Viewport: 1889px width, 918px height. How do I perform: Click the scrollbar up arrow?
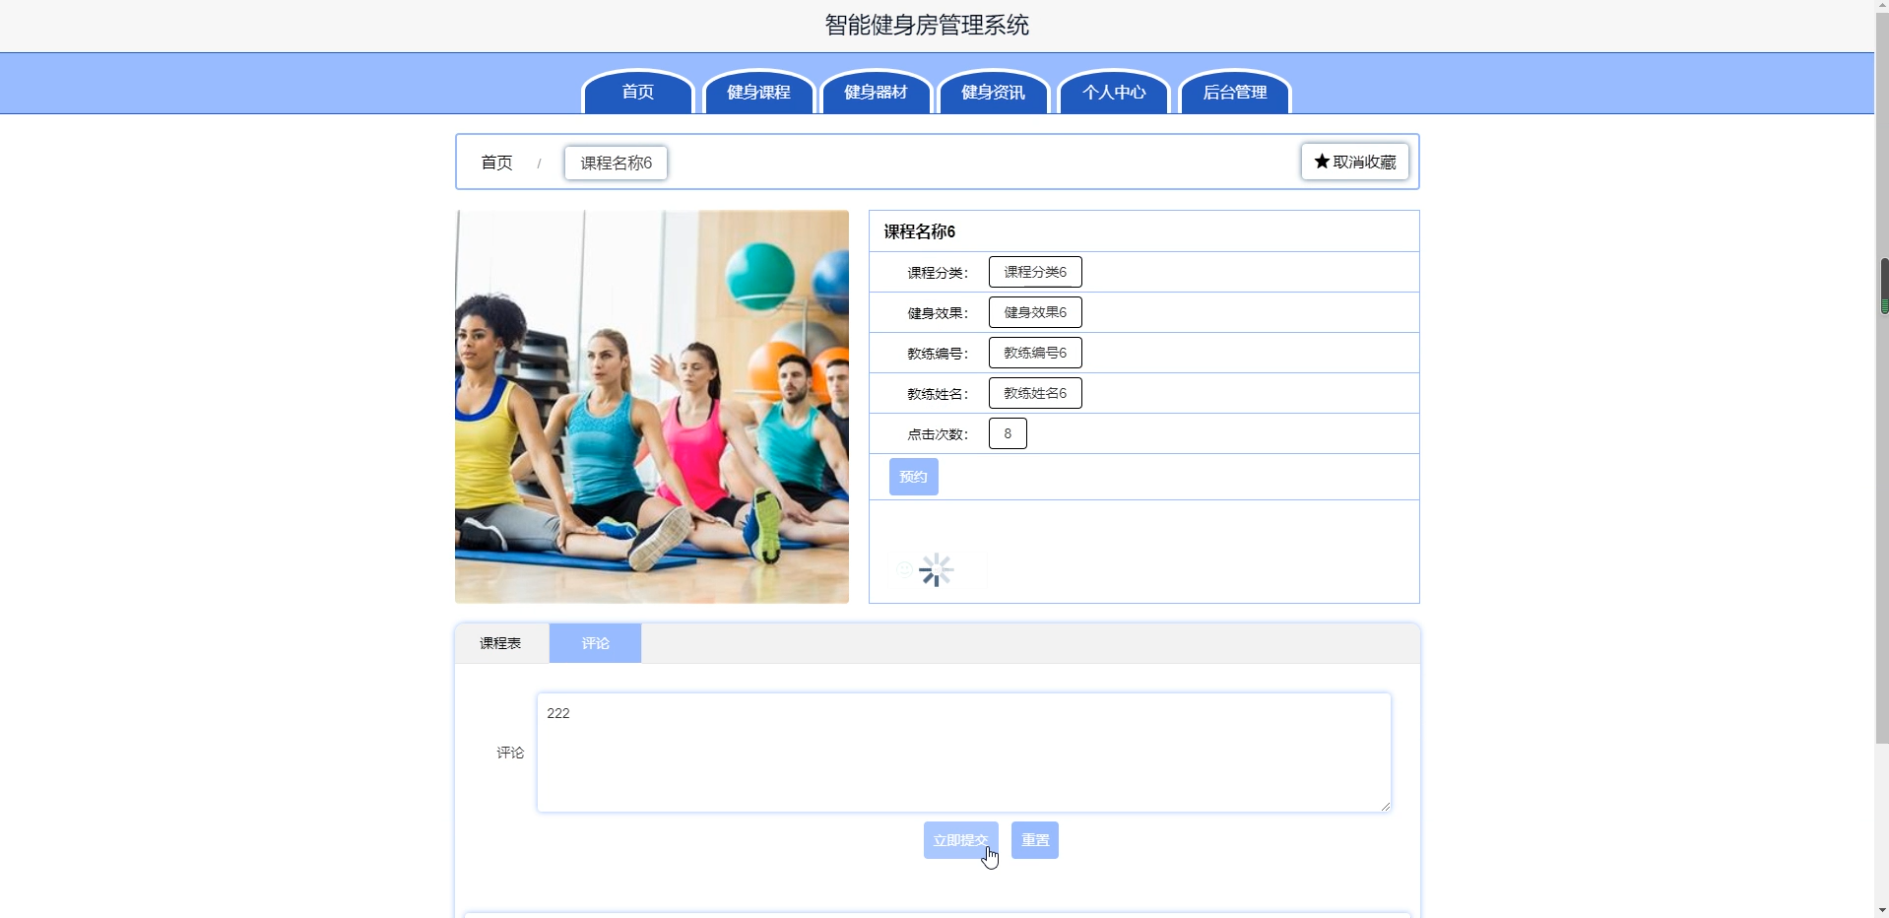tap(1884, 7)
